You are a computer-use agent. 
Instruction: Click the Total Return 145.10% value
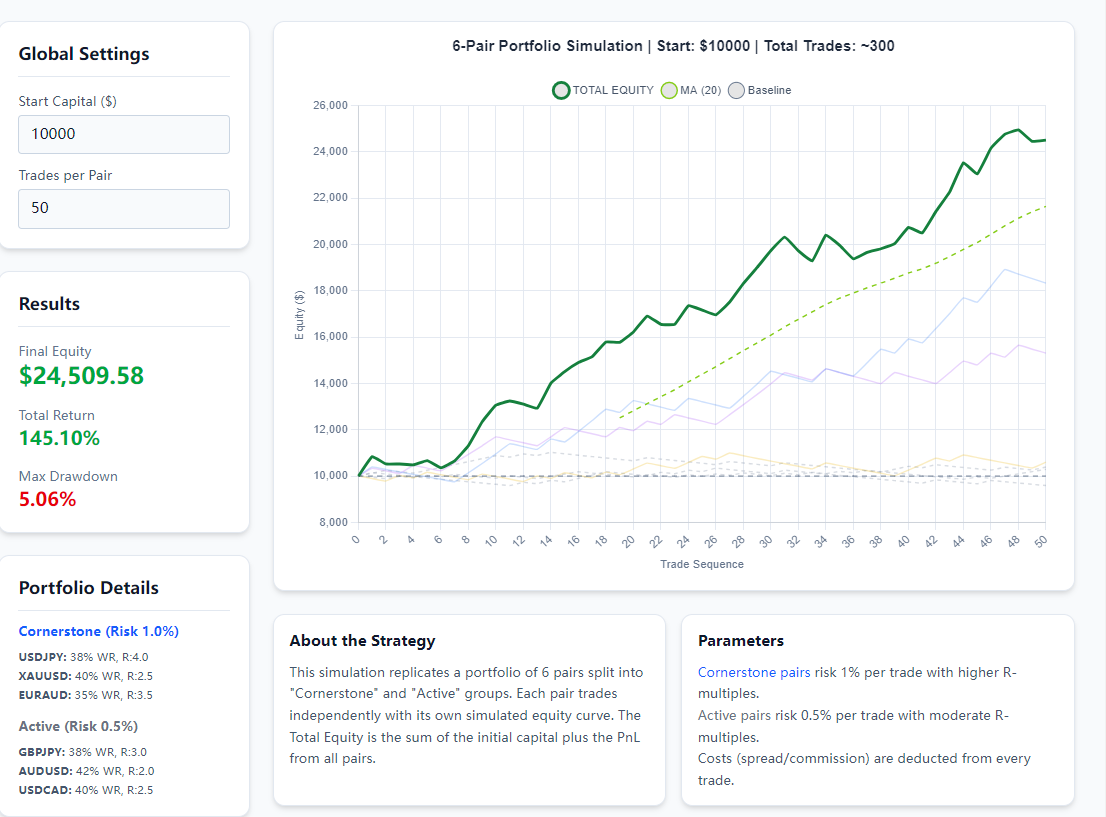click(x=59, y=438)
